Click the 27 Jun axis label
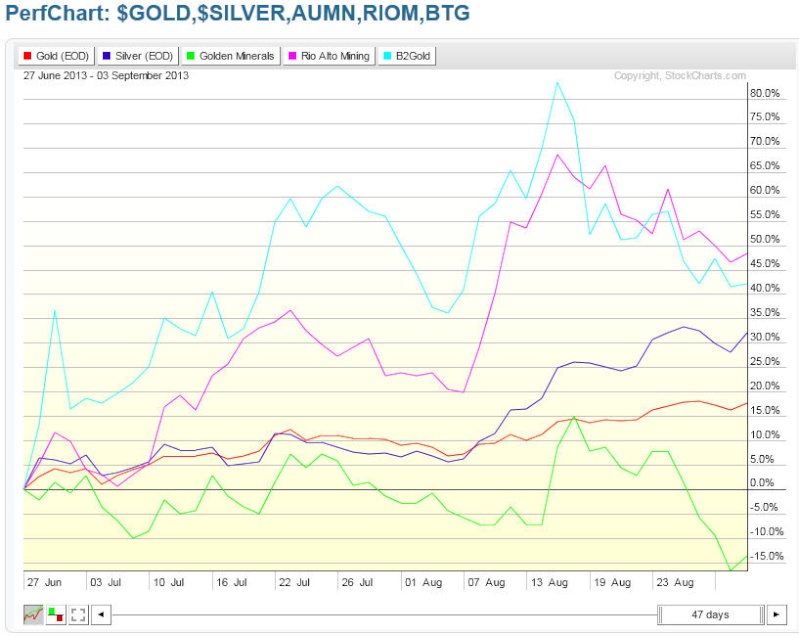This screenshot has height=636, width=799. (x=44, y=582)
